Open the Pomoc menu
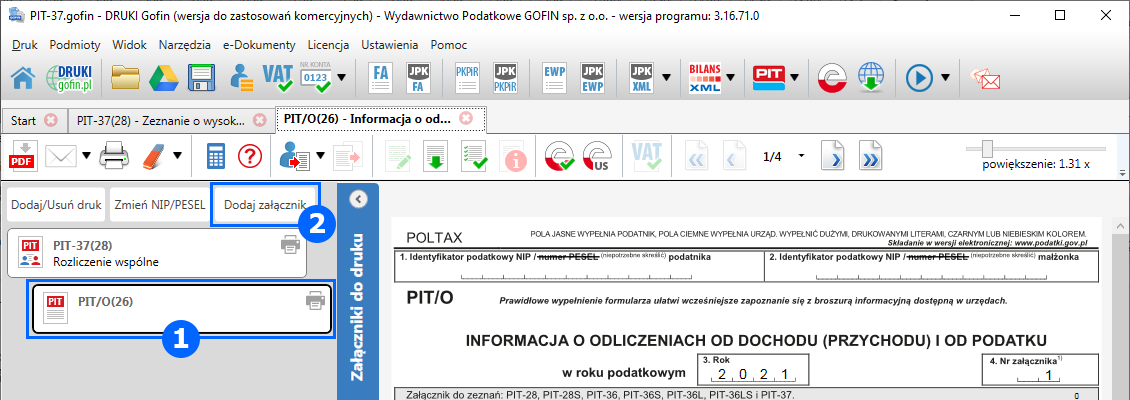The width and height of the screenshot is (1130, 400). coord(449,45)
